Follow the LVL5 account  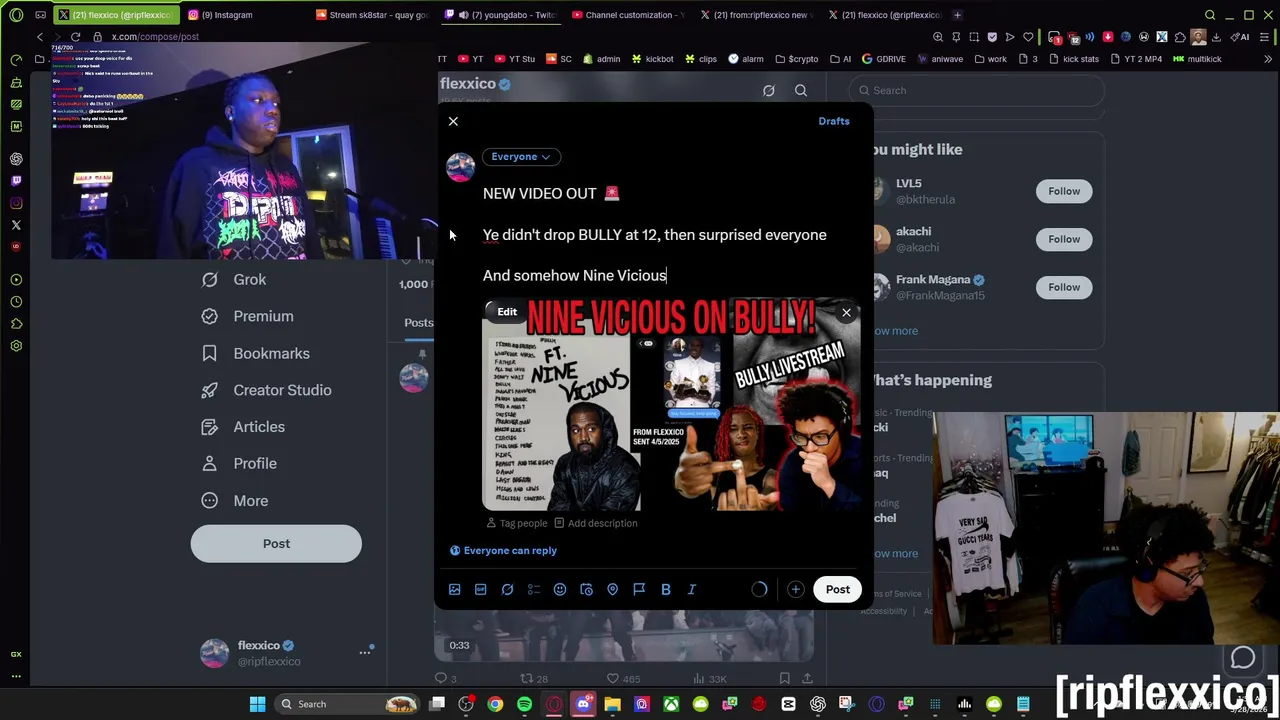pyautogui.click(x=1064, y=191)
